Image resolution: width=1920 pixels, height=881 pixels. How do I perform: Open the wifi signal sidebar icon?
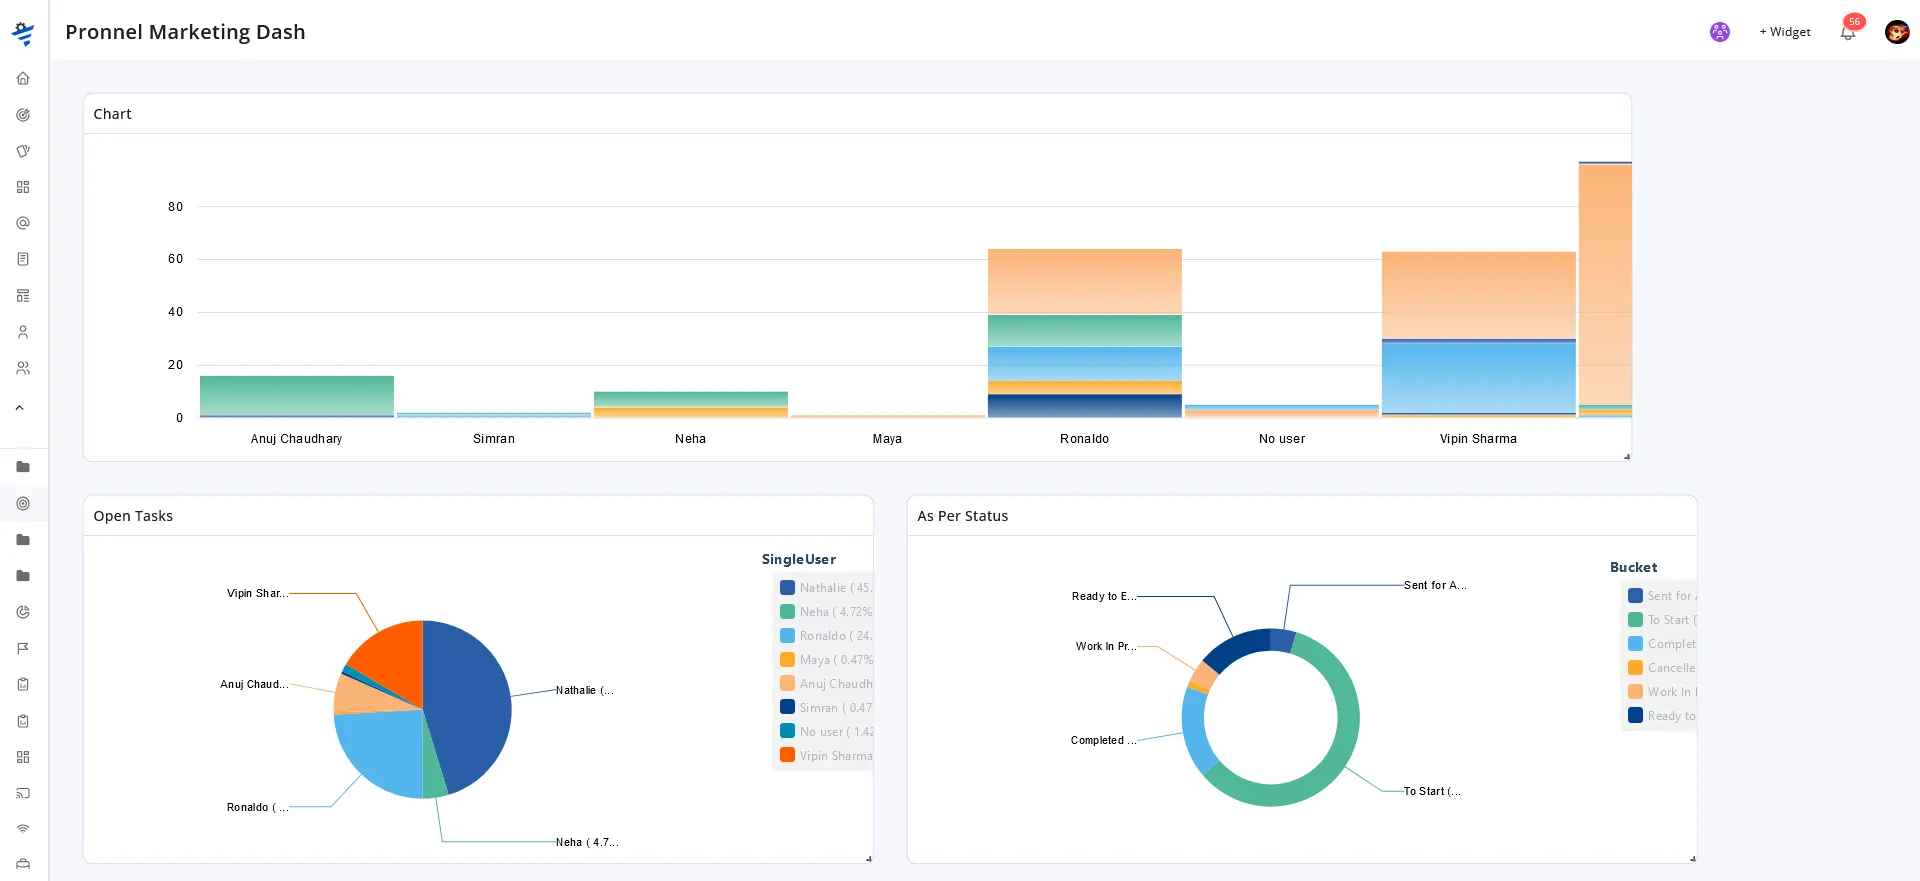click(x=23, y=829)
